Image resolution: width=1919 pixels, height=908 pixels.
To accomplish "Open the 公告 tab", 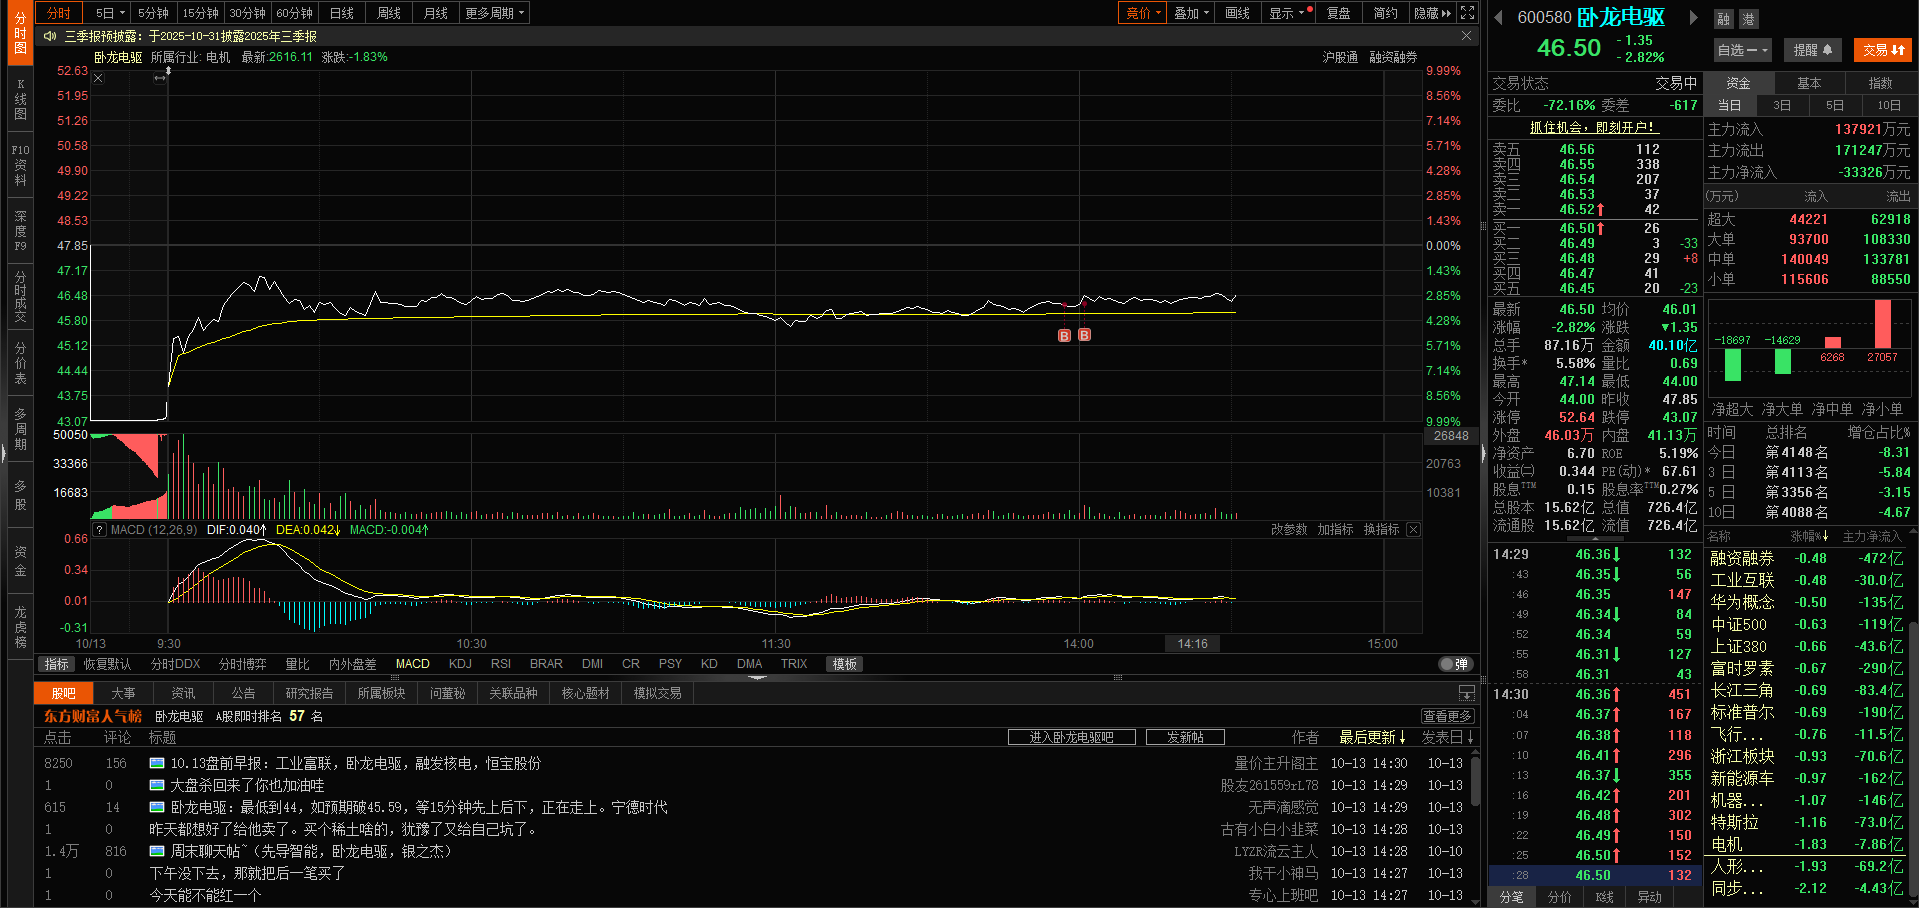I will (243, 693).
